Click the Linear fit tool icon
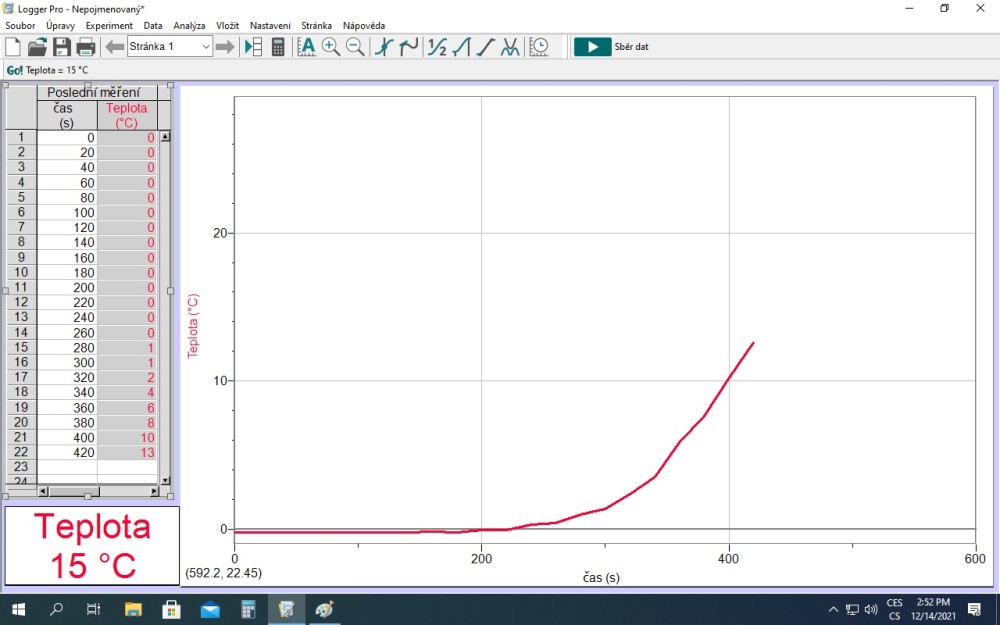This screenshot has height=625, width=1000. [x=485, y=47]
